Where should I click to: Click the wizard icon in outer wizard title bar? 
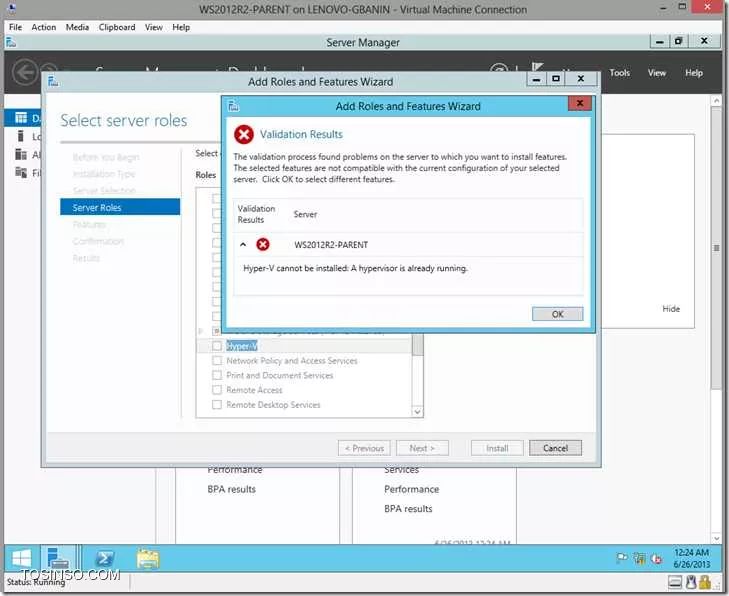point(53,82)
